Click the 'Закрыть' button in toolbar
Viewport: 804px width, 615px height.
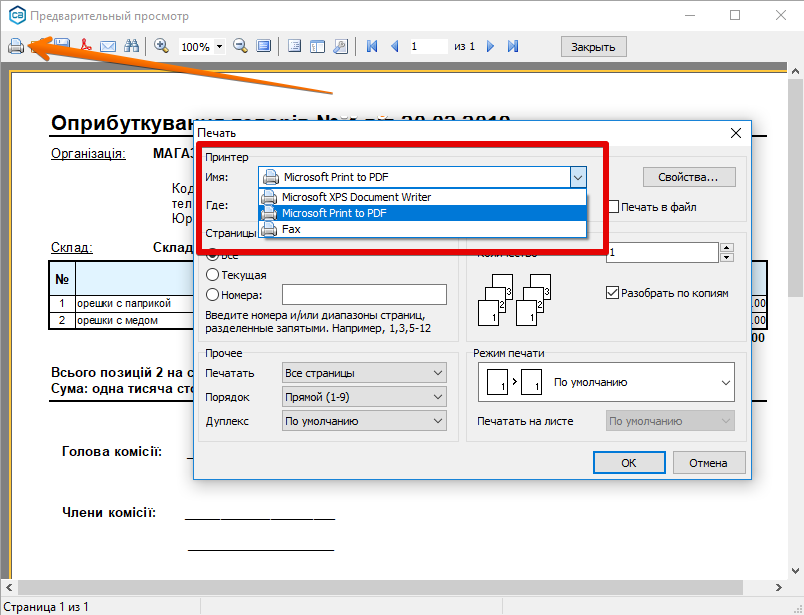coord(593,47)
